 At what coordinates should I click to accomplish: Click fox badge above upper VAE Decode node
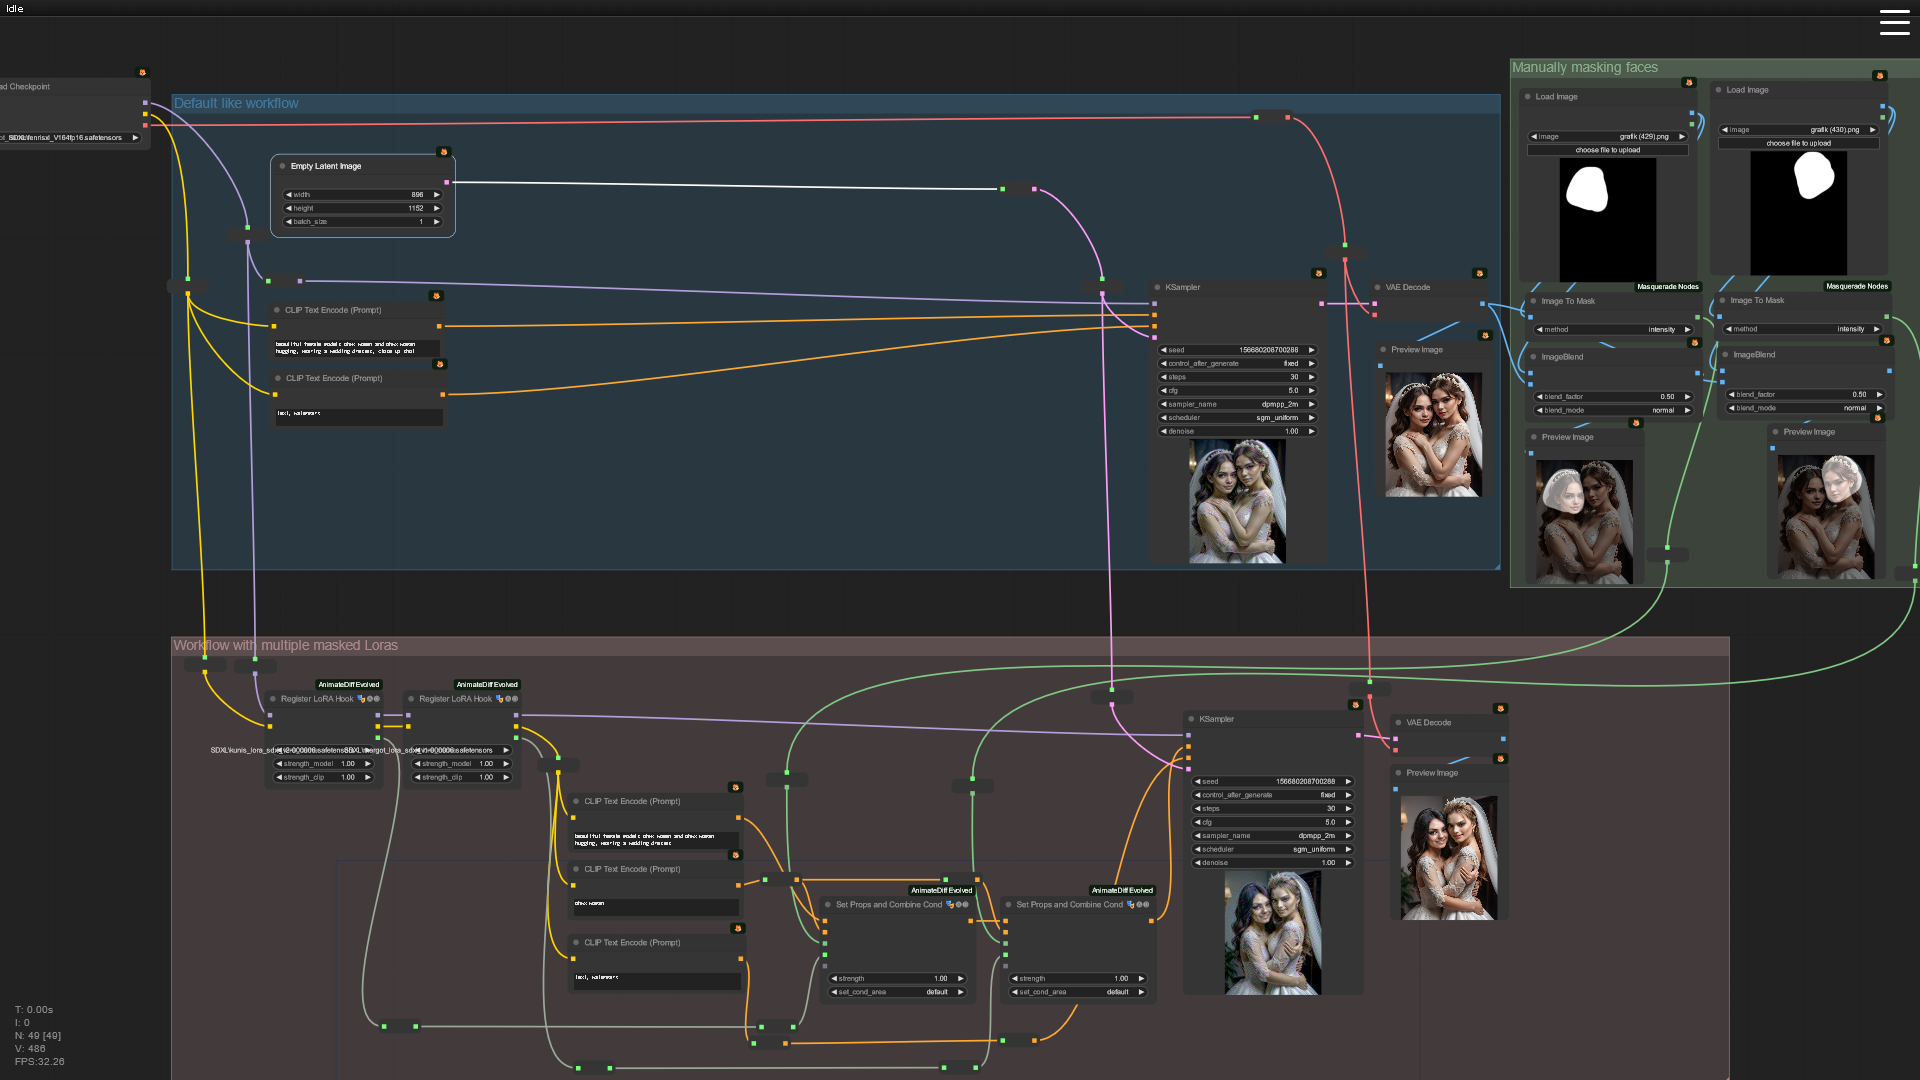click(x=1479, y=273)
